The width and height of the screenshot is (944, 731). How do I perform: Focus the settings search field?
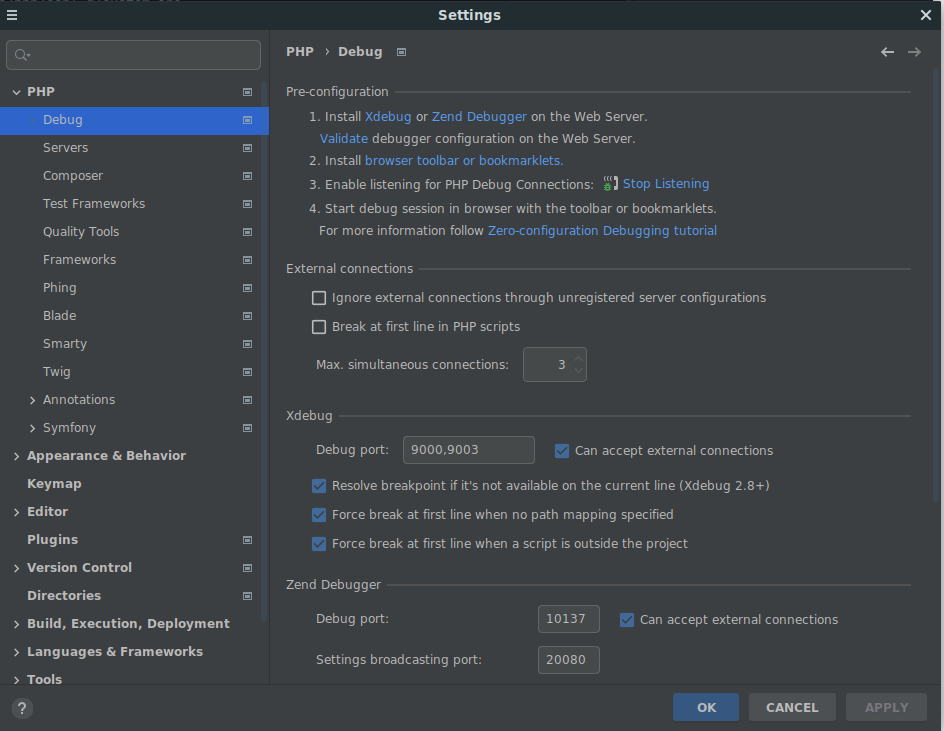134,55
